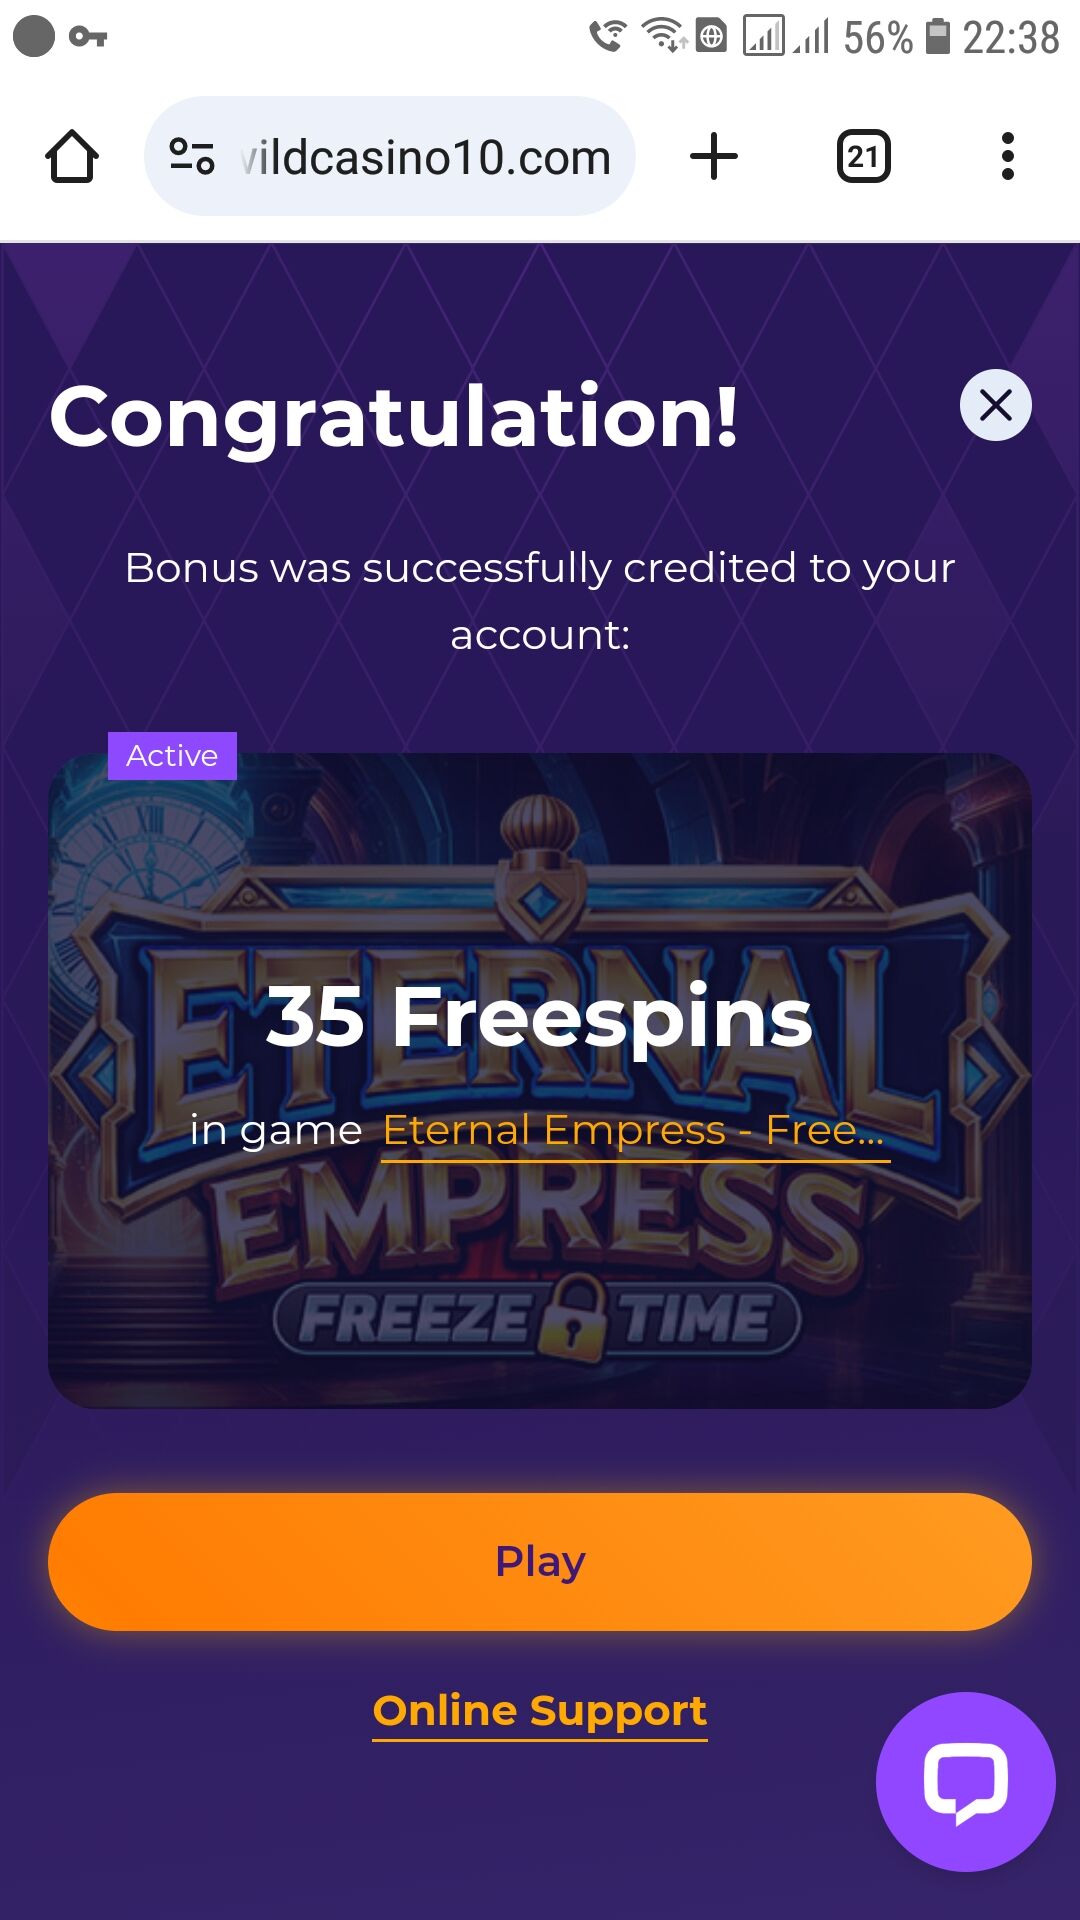This screenshot has height=1920, width=1080.
Task: Open the Online Support link
Action: 540,1711
